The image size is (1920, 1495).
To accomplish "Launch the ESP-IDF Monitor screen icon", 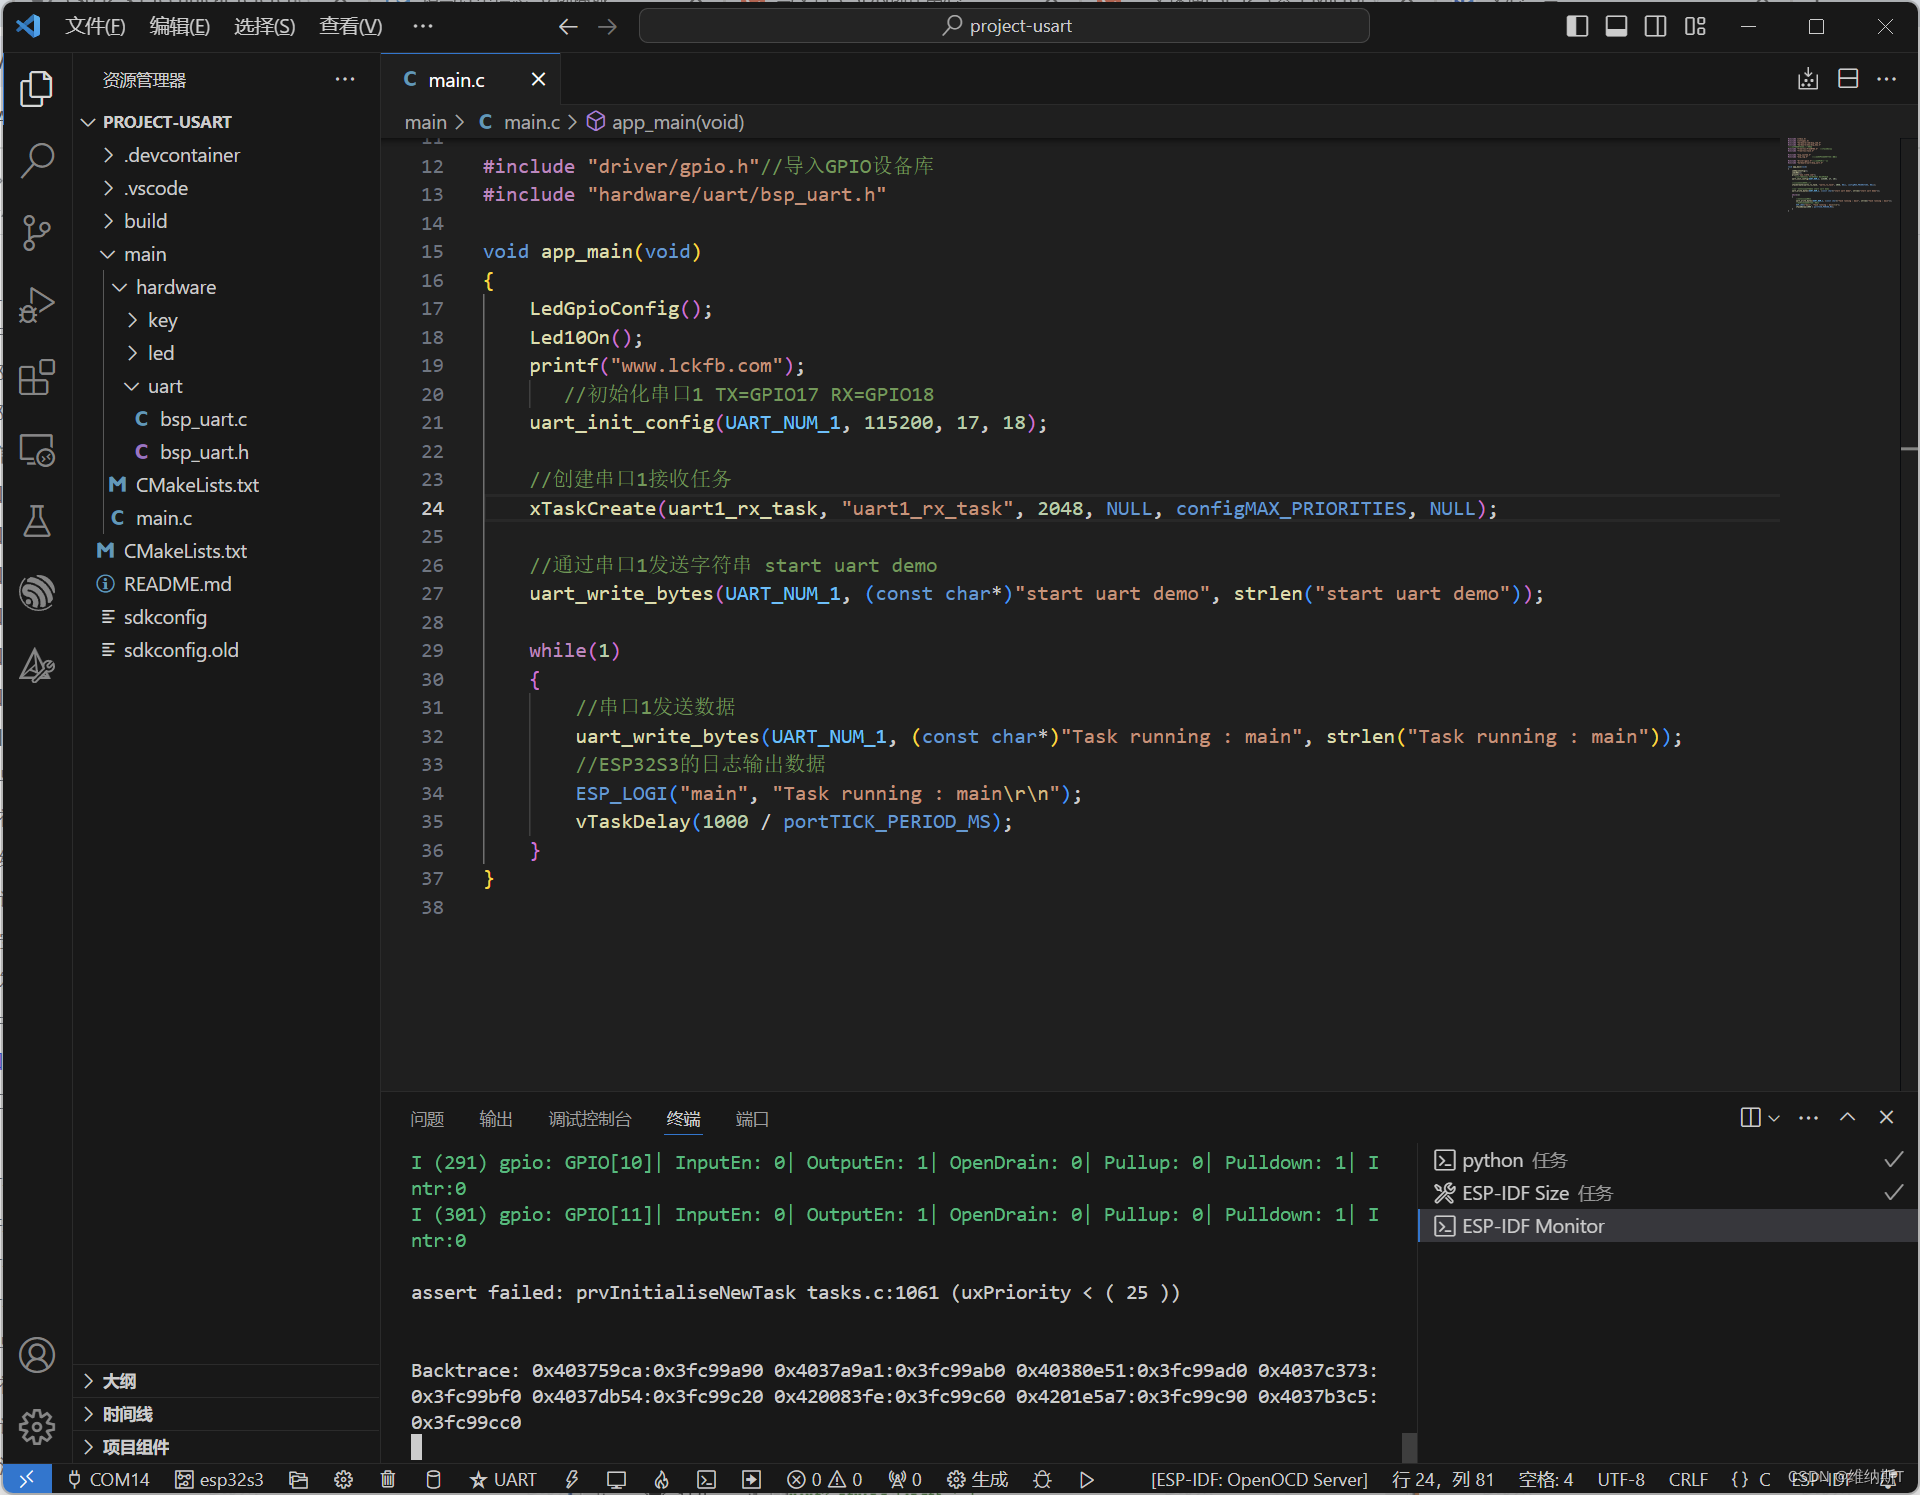I will coord(616,1479).
